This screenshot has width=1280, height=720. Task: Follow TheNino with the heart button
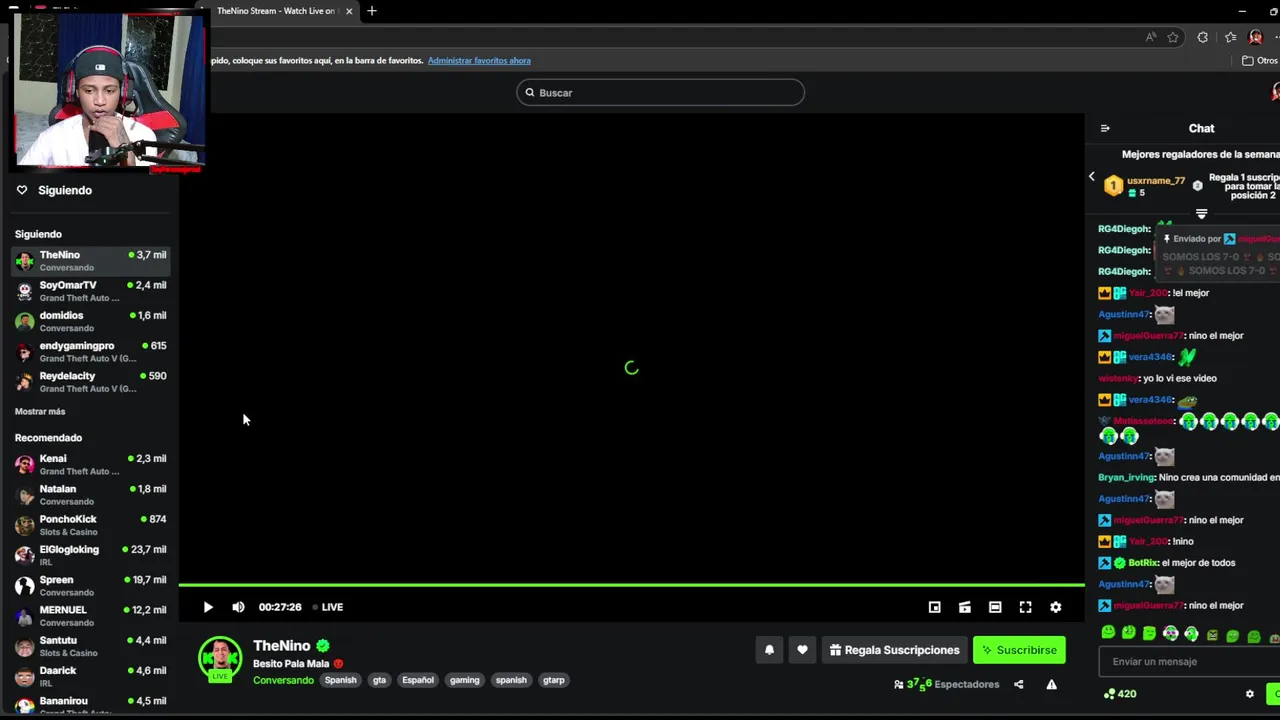click(x=802, y=650)
